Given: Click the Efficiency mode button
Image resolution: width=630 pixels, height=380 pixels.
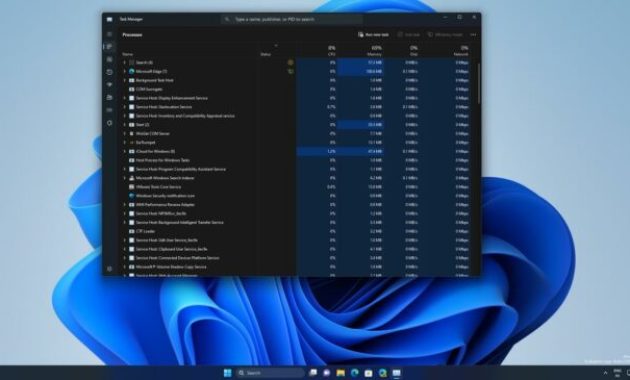Looking at the screenshot, I should click(445, 35).
